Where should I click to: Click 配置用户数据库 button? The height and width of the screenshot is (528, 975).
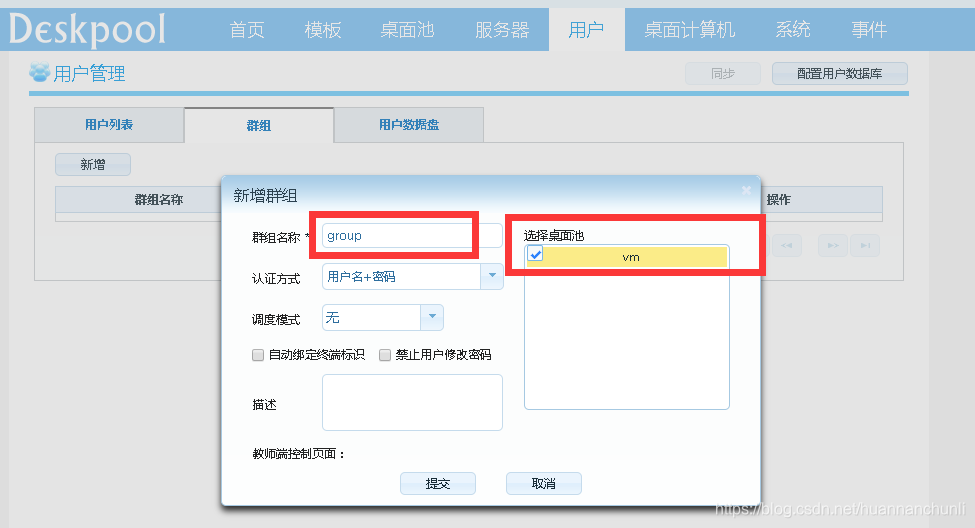pyautogui.click(x=839, y=73)
